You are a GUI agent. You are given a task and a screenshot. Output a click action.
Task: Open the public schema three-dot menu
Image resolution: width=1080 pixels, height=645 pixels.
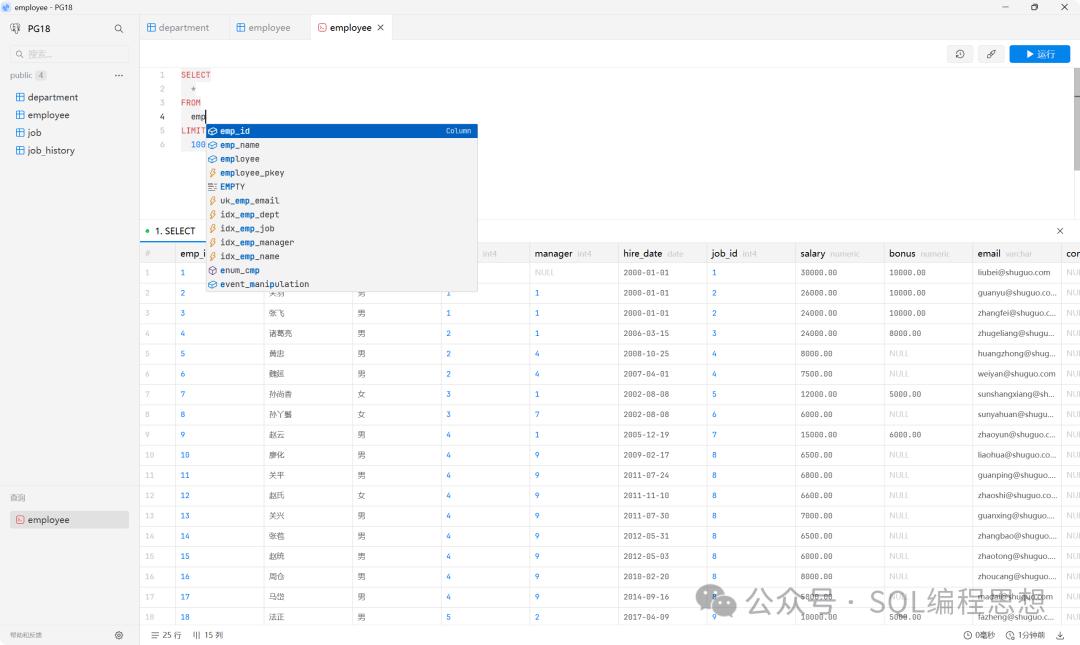pos(119,76)
